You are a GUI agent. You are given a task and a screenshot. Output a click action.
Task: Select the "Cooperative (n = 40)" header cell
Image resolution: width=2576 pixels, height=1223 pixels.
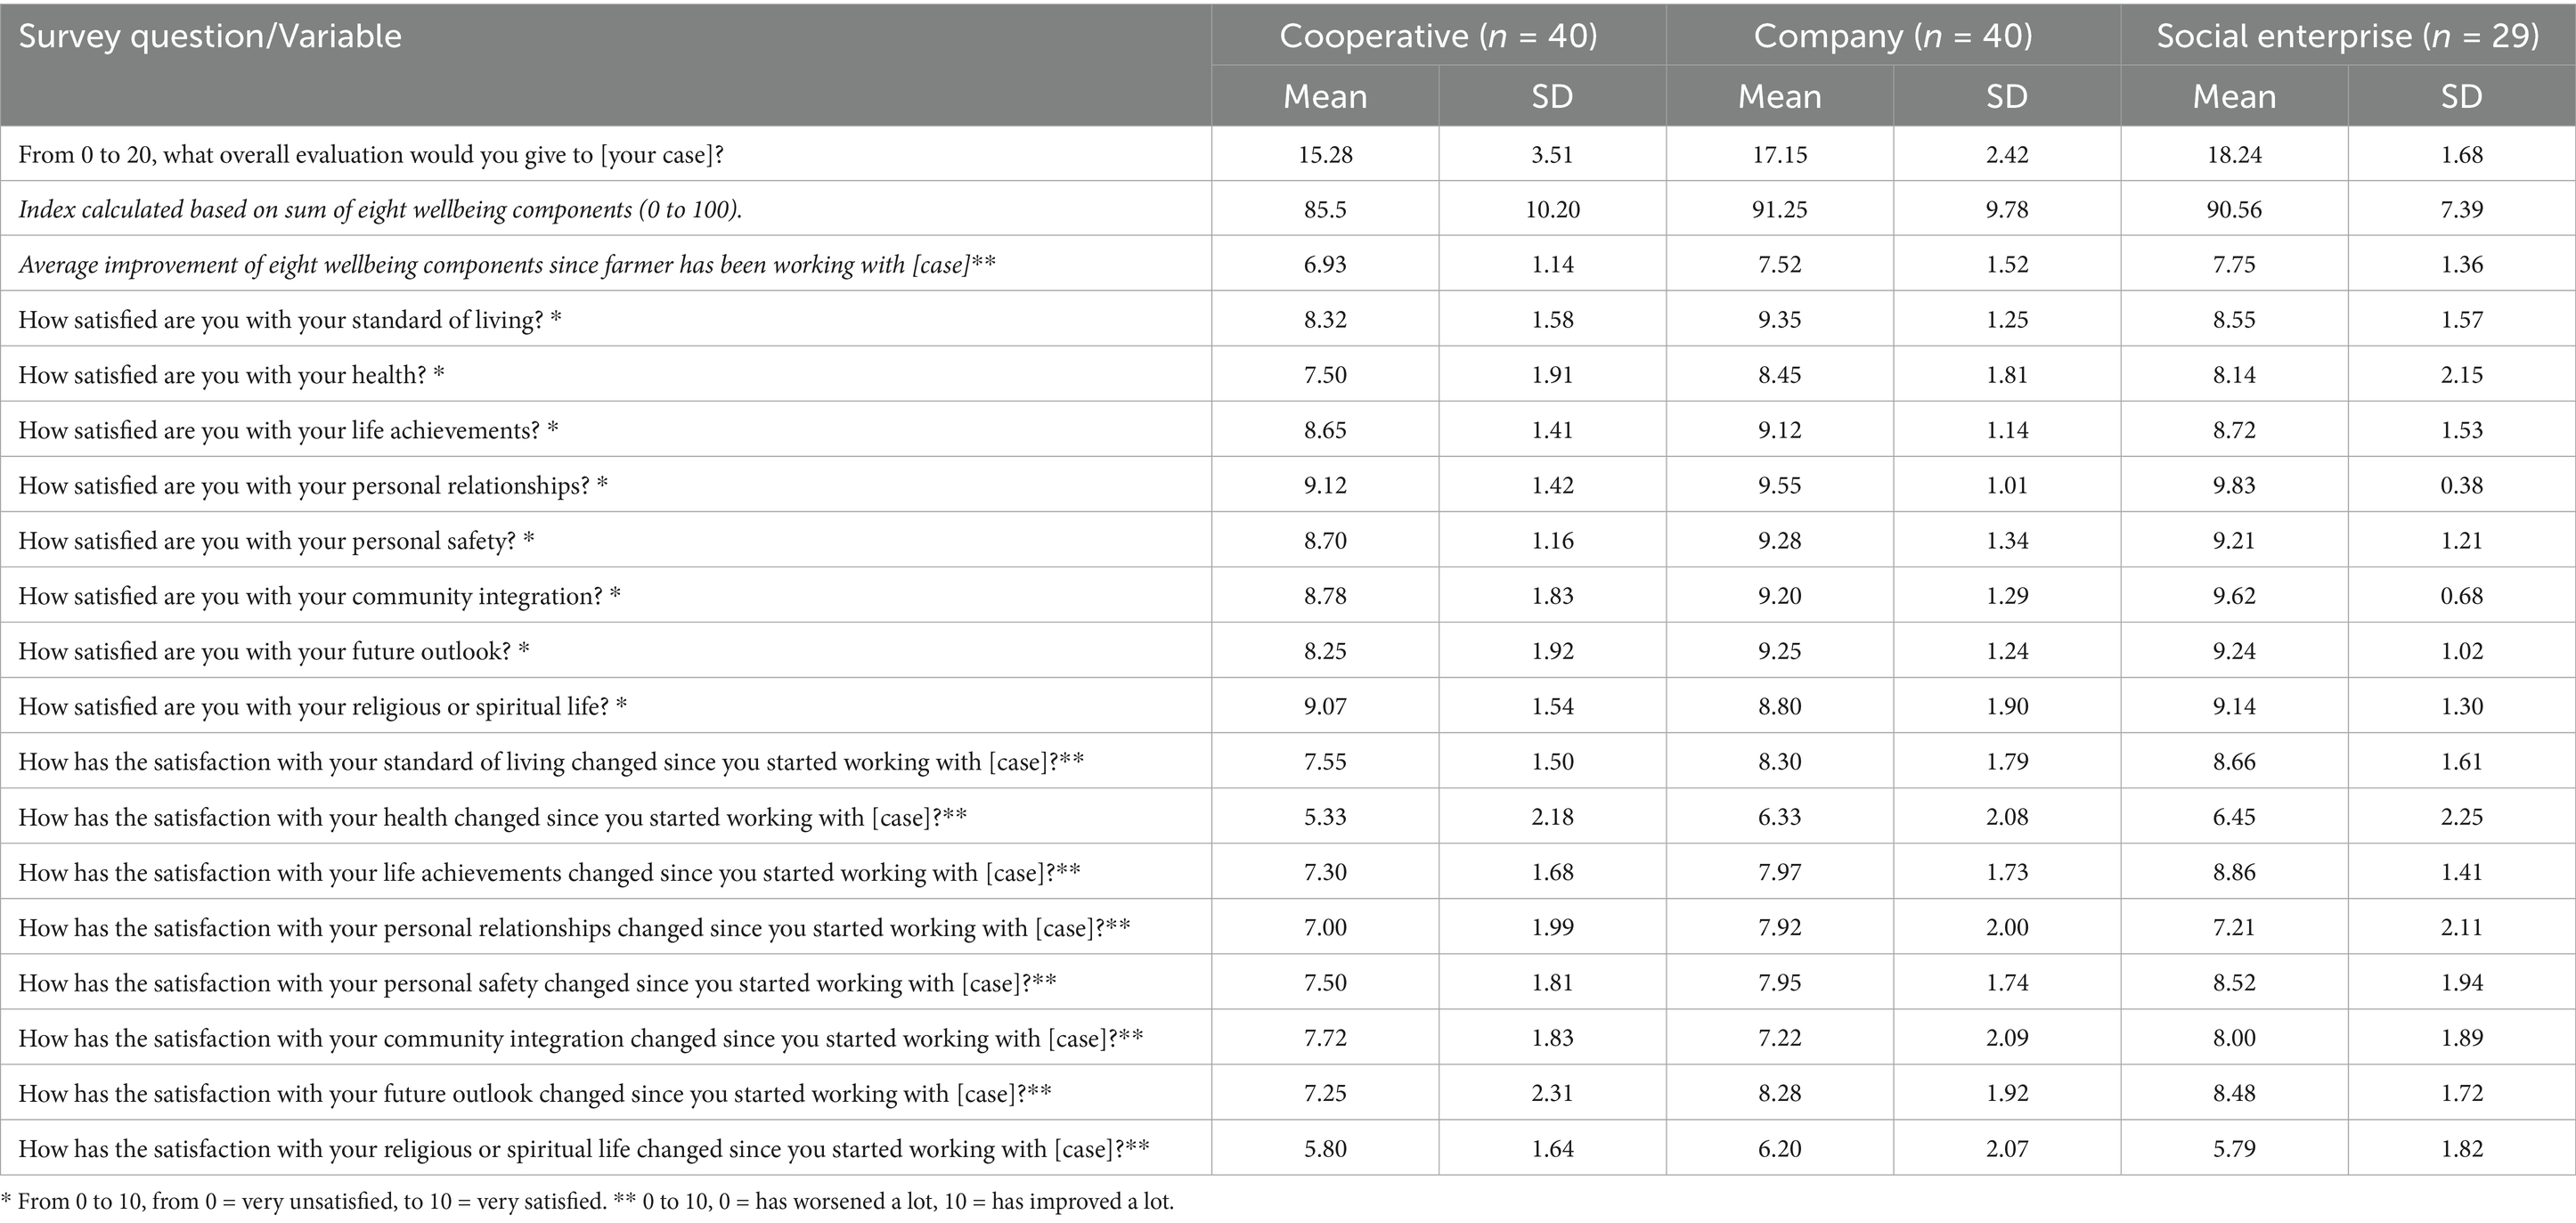click(x=1438, y=37)
